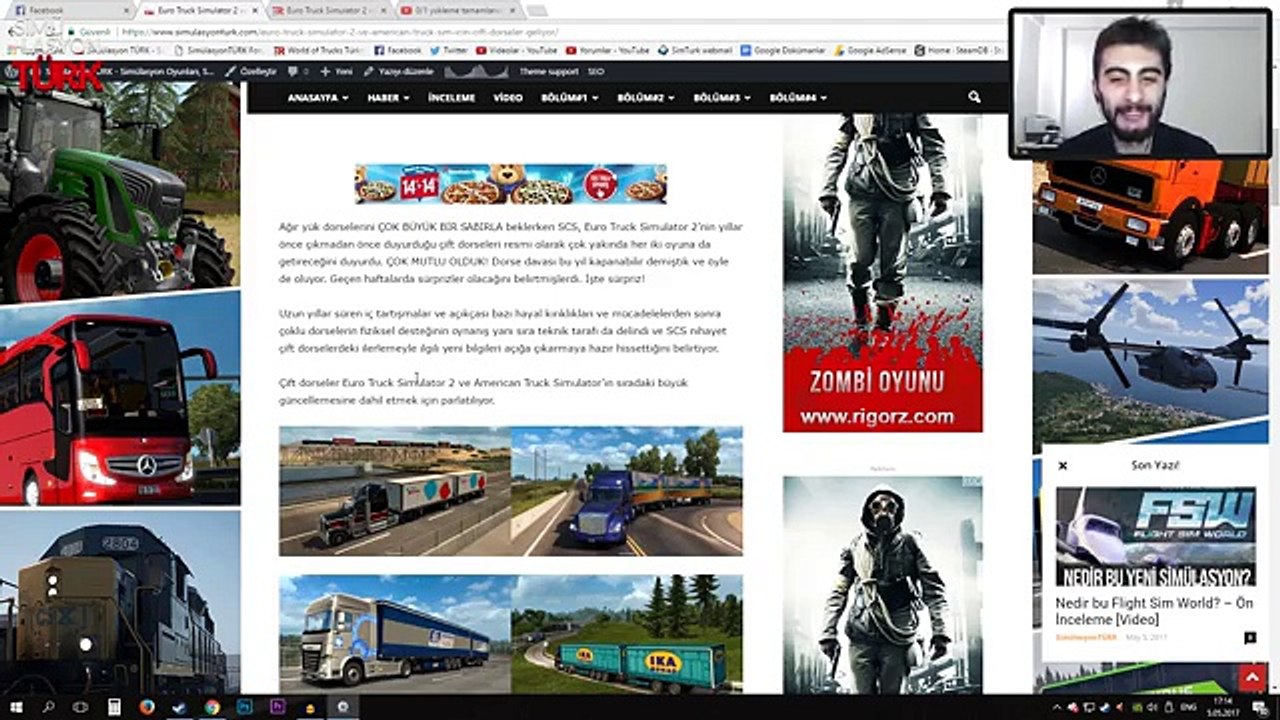
Task: Click the Flight Sim World thumbnail
Action: tap(1156, 537)
